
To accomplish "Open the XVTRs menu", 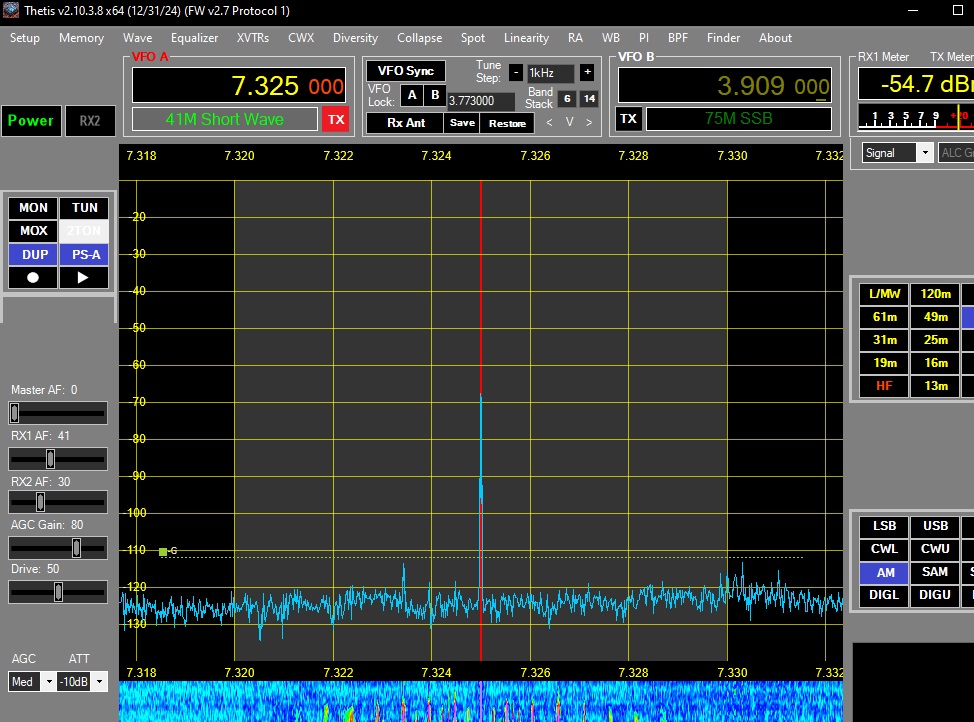I will [x=253, y=38].
